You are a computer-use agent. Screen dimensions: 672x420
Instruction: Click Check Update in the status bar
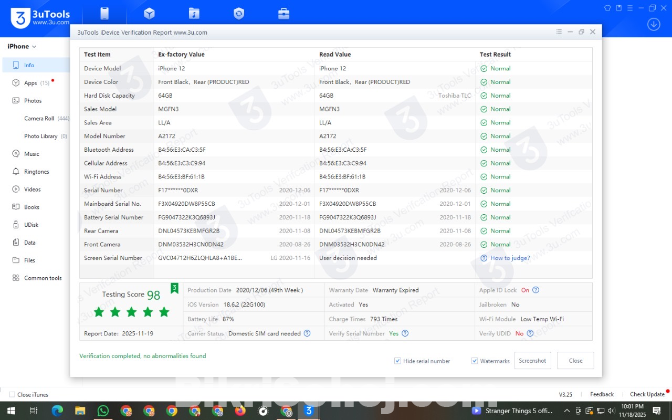tap(646, 394)
